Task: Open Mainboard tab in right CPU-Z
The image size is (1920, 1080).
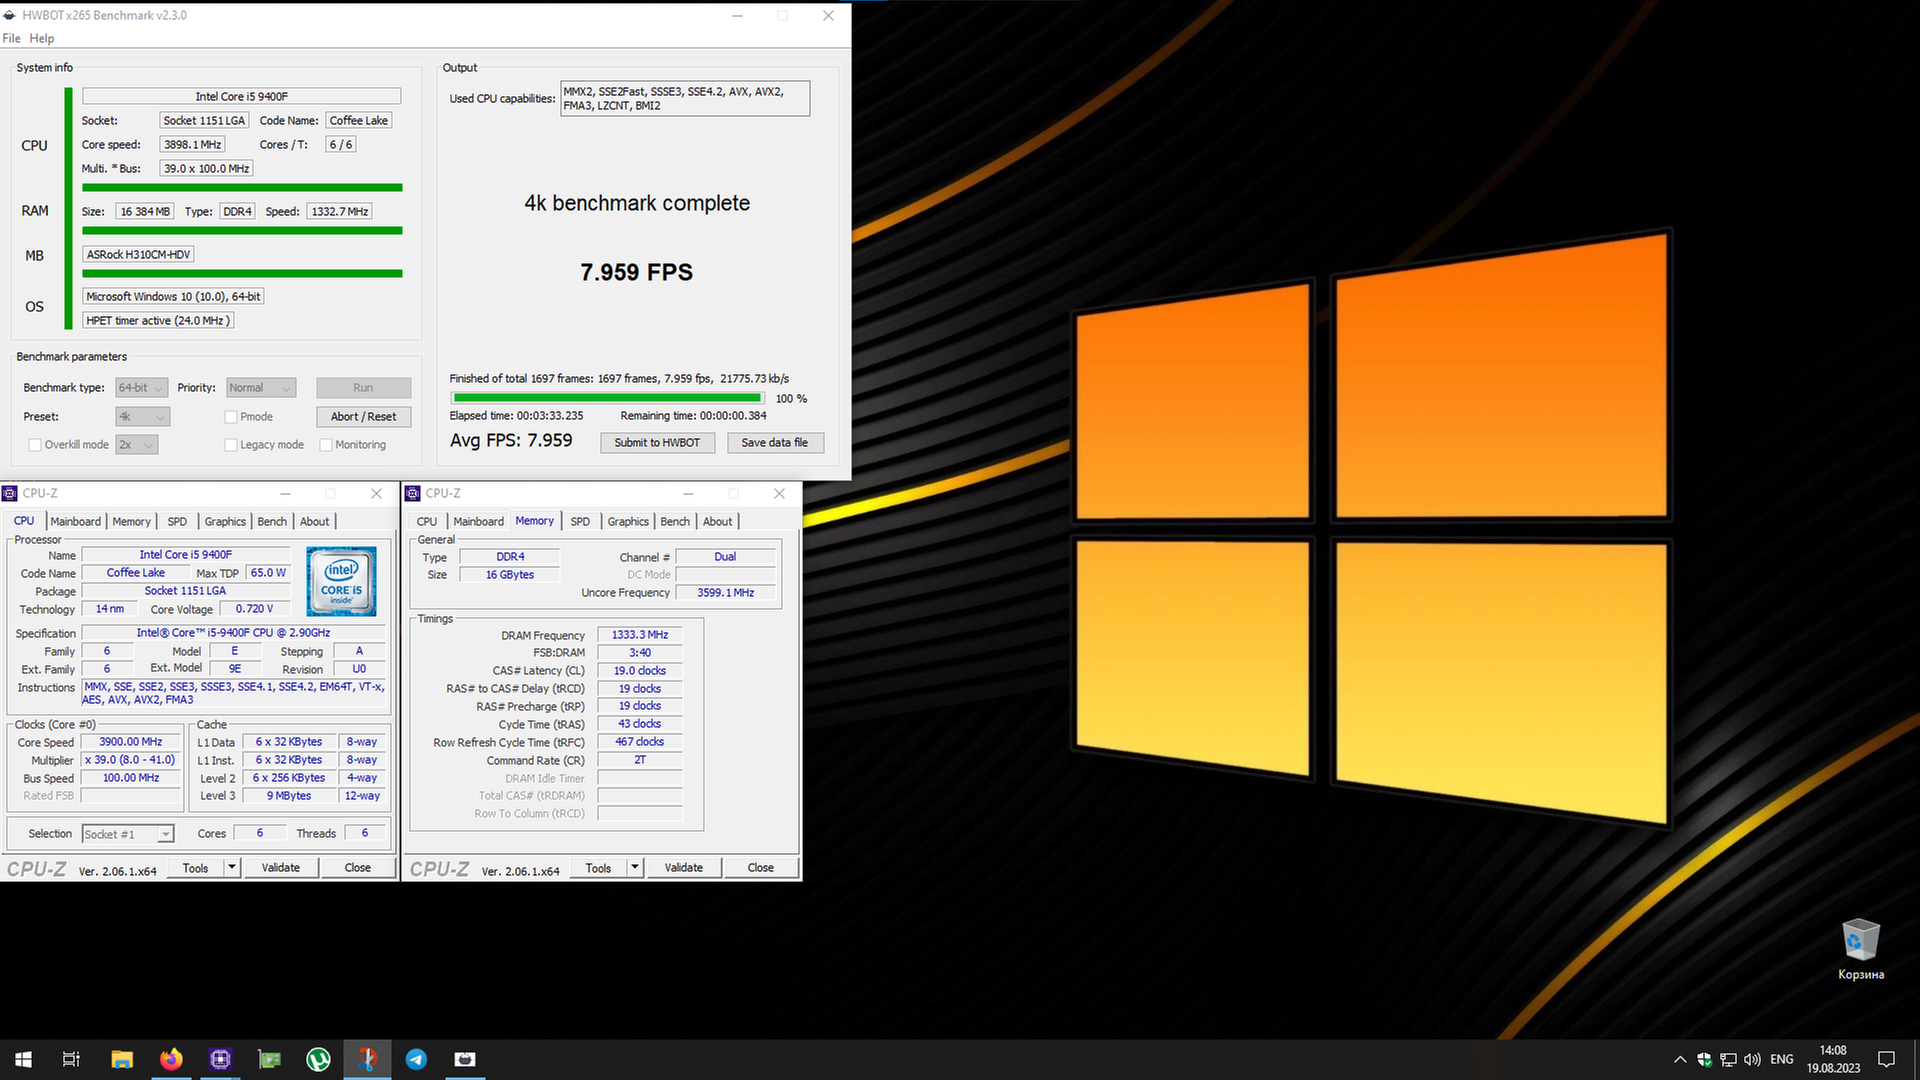Action: click(479, 522)
